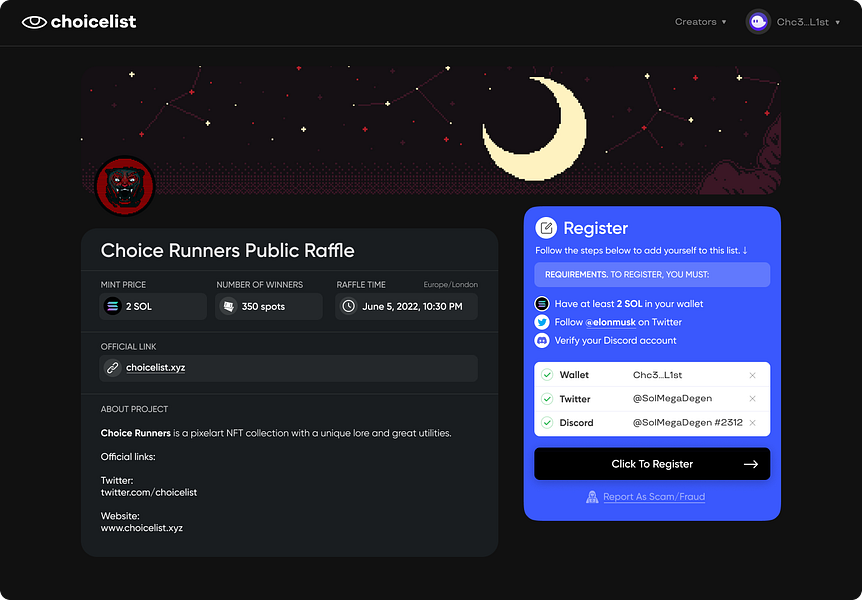Screen dimensions: 862x600
Task: Click the www.choicelist.xyz website text
Action: pyautogui.click(x=142, y=528)
